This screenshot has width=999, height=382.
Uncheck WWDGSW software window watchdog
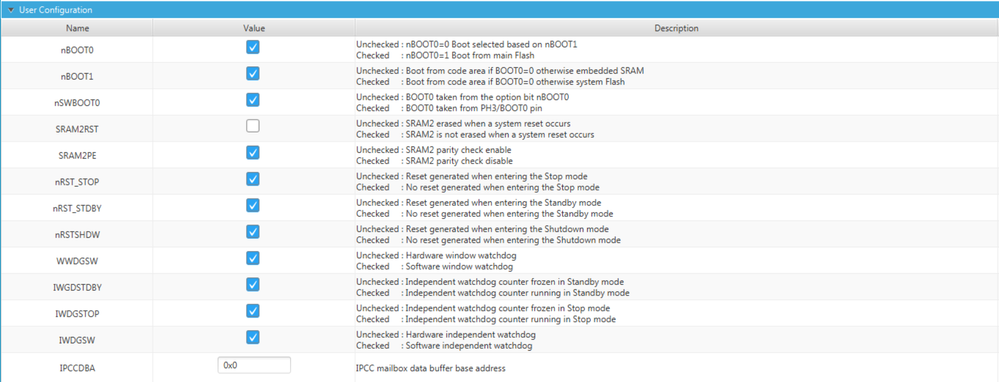[x=253, y=258]
